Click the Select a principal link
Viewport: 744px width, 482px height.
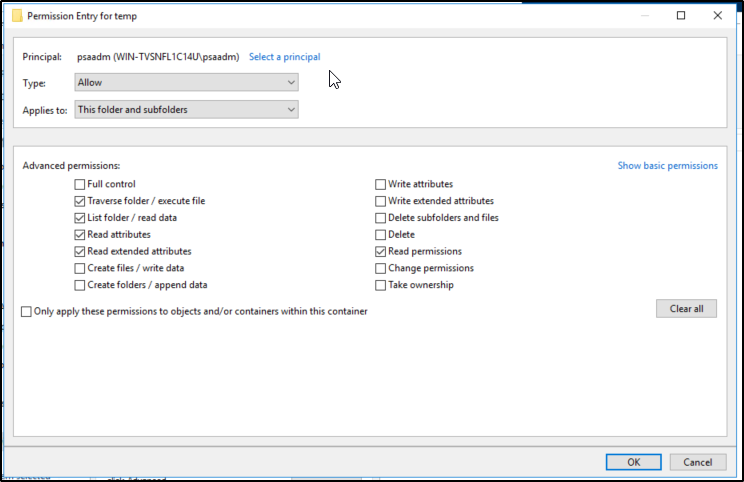(x=284, y=57)
